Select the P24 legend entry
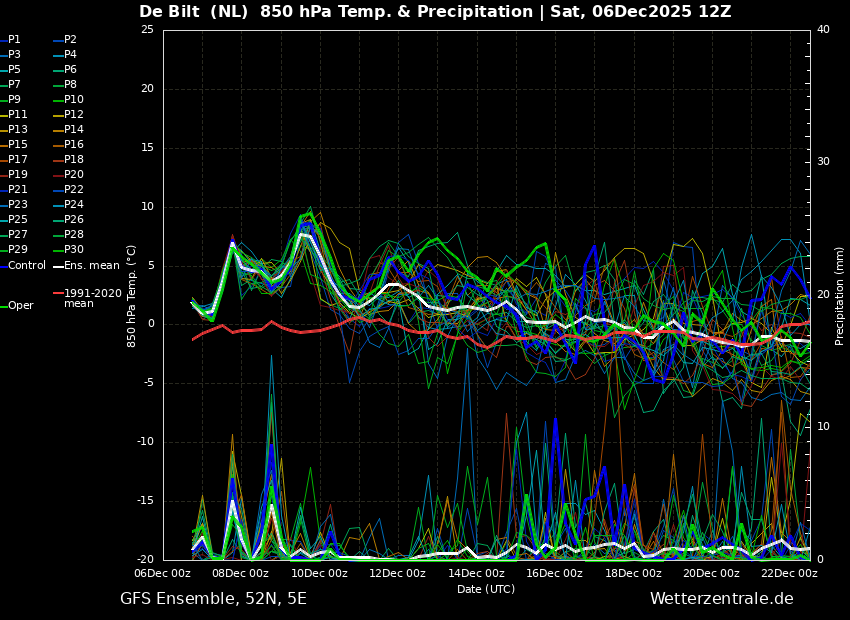The image size is (850, 620). (x=74, y=205)
